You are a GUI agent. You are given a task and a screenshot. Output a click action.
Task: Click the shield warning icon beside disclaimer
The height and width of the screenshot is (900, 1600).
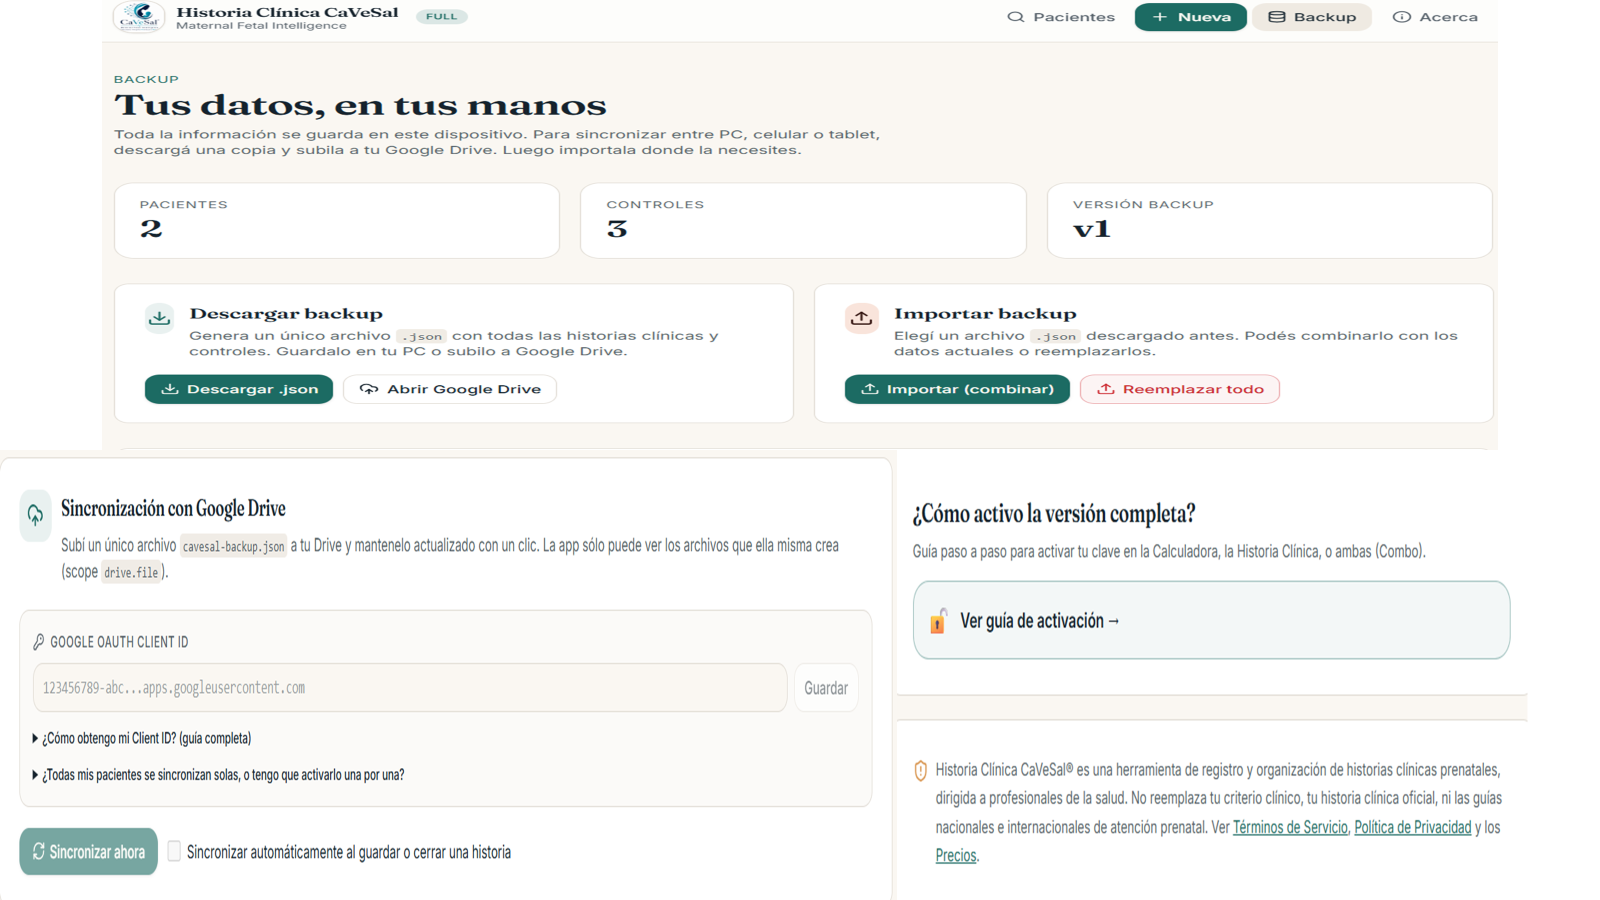pos(921,771)
